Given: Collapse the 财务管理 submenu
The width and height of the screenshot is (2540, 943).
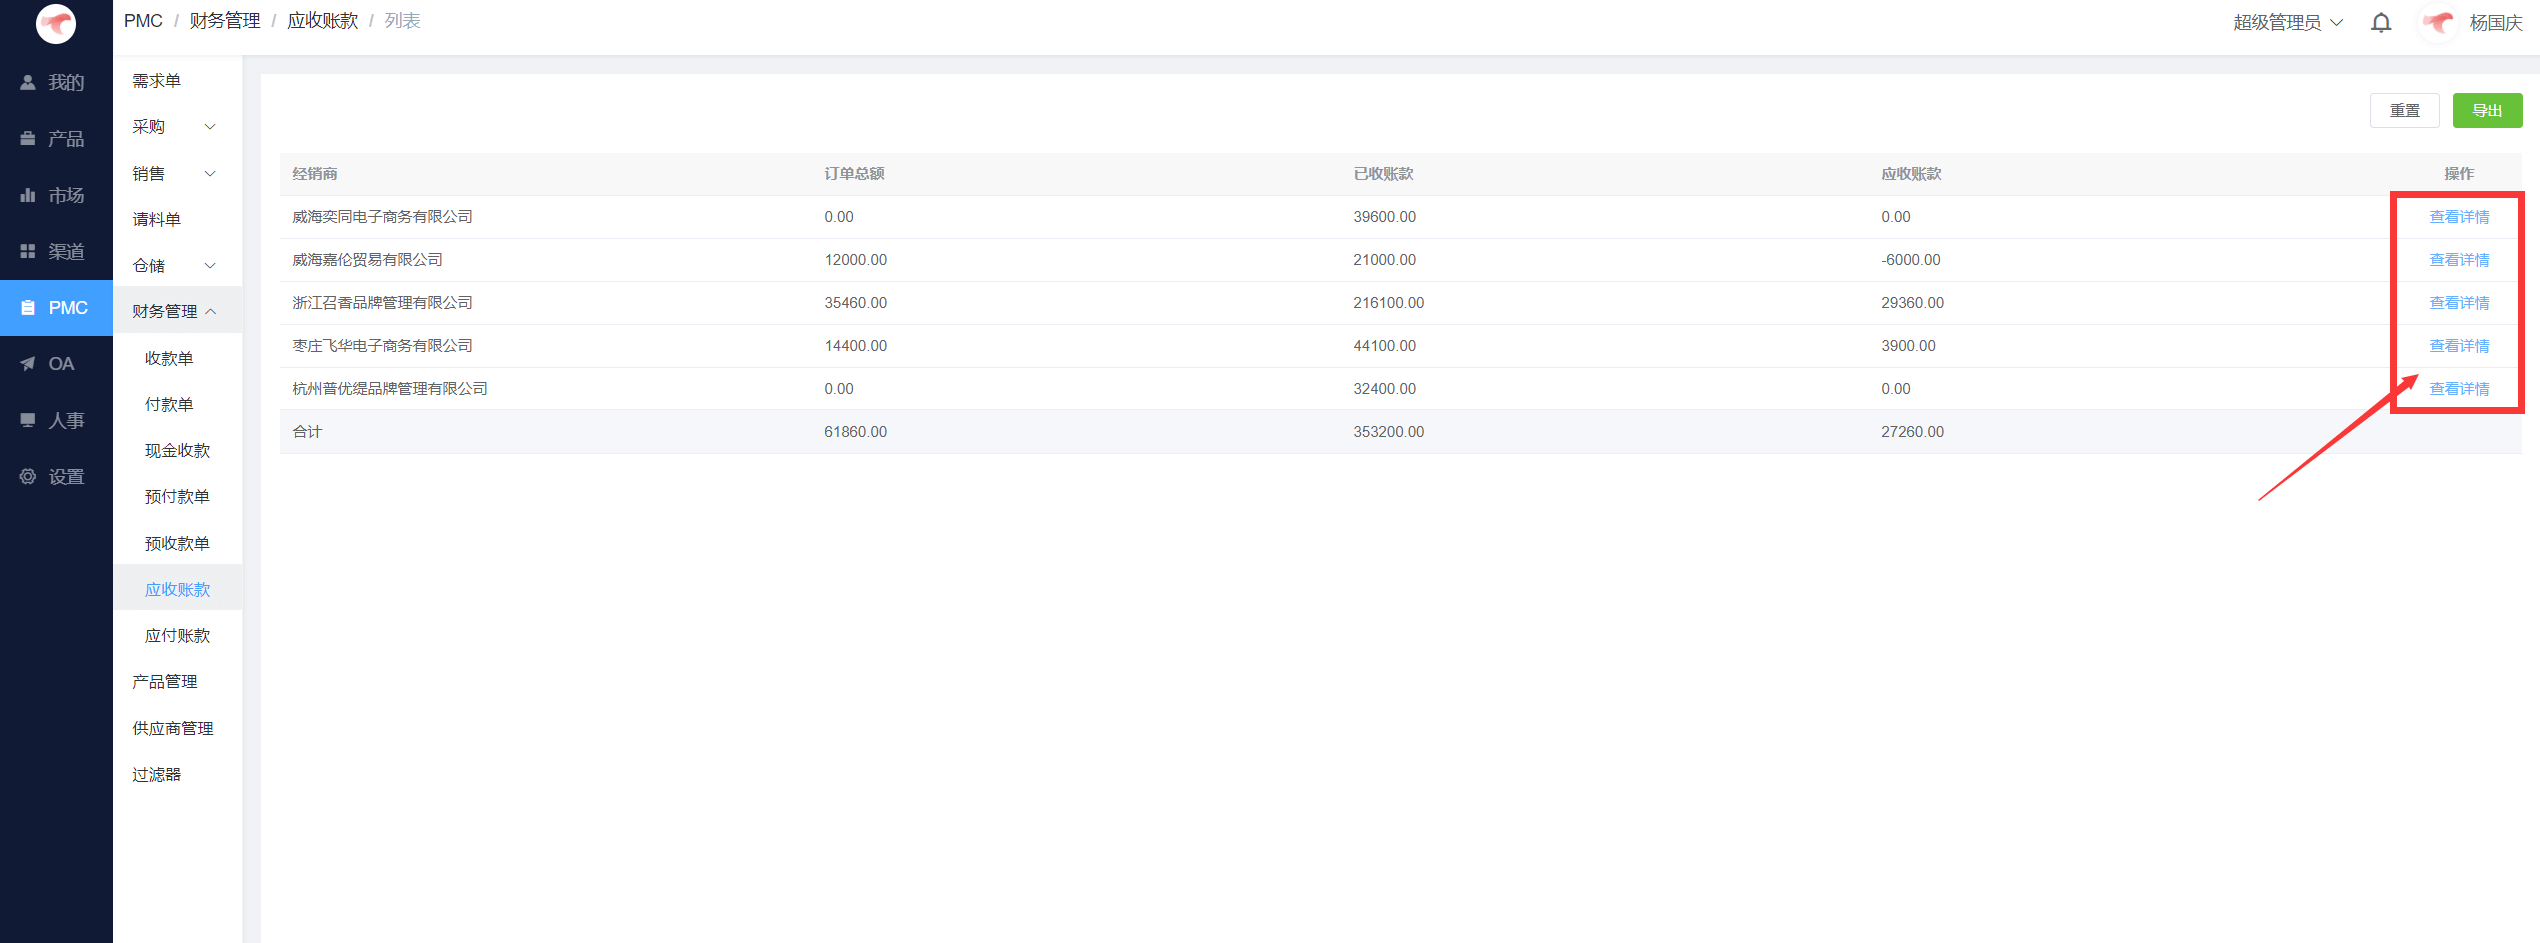Looking at the screenshot, I should click(x=177, y=312).
